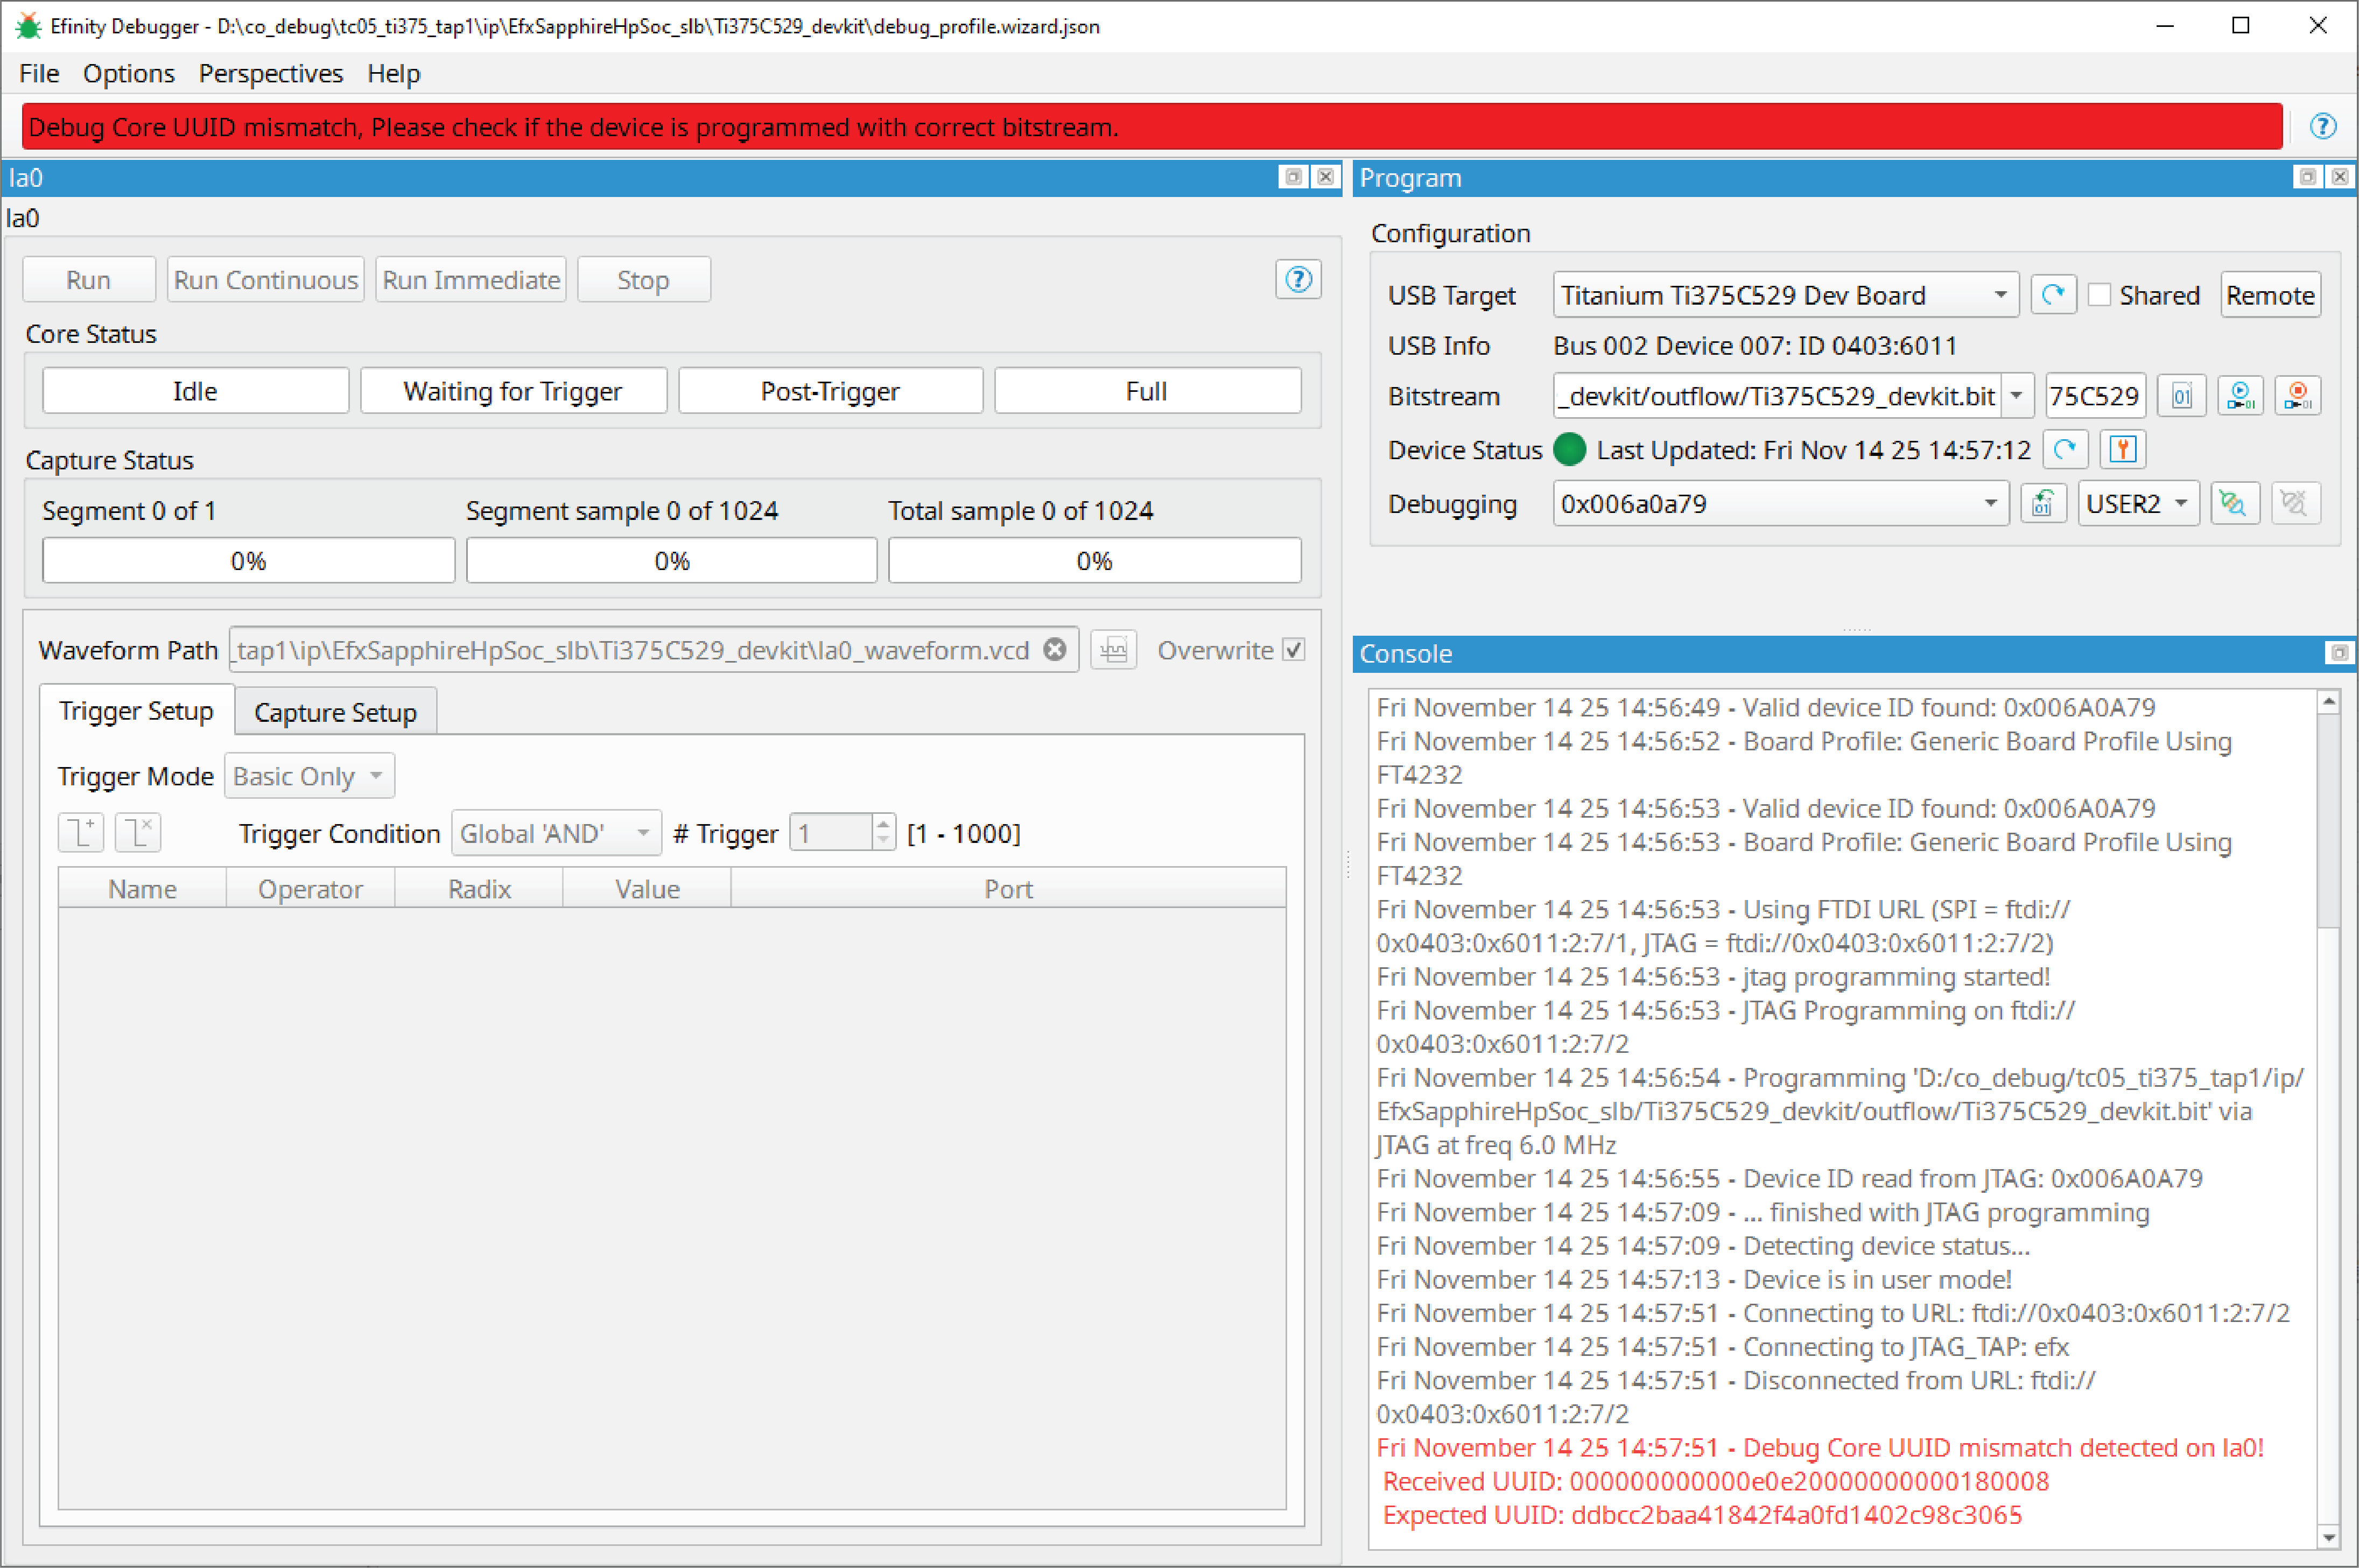Enable the Shared checkbox

pyautogui.click(x=2100, y=295)
